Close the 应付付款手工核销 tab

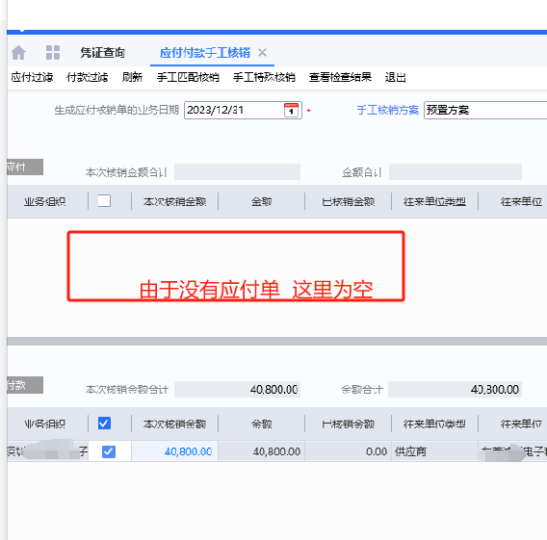262,53
